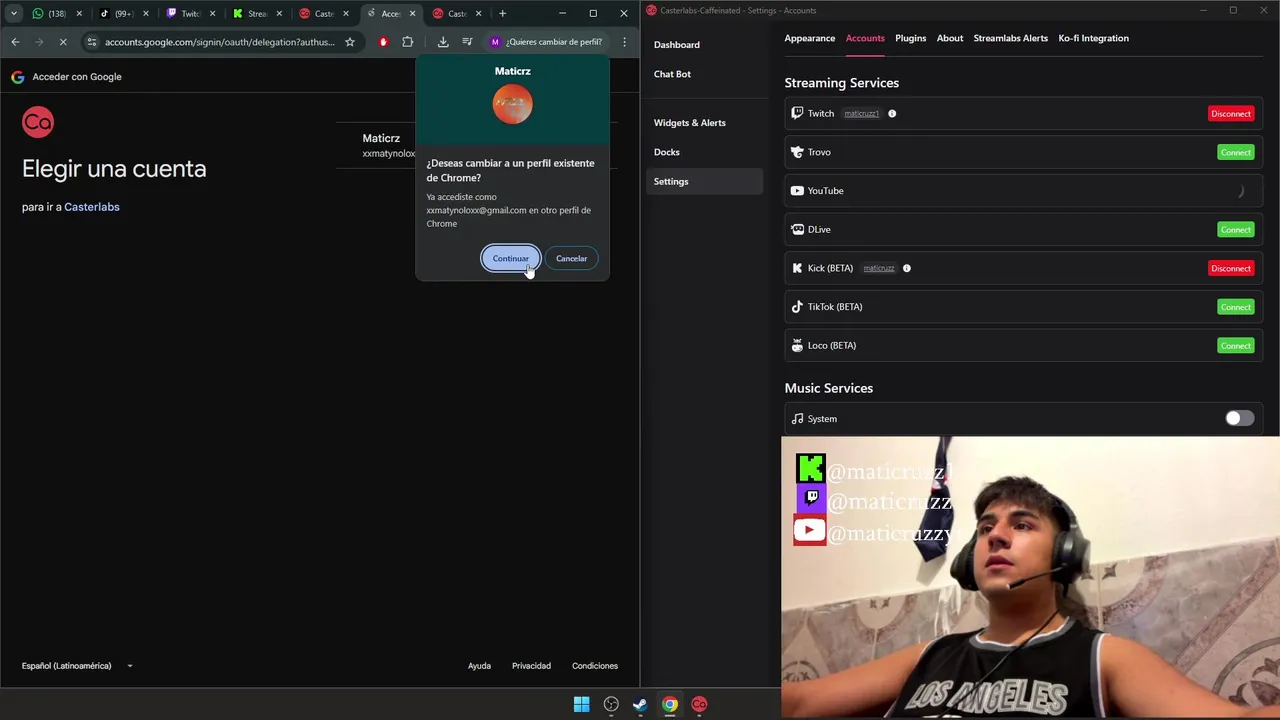Select Settings in Casterlabs sidebar
This screenshot has width=1280, height=720.
tap(704, 181)
